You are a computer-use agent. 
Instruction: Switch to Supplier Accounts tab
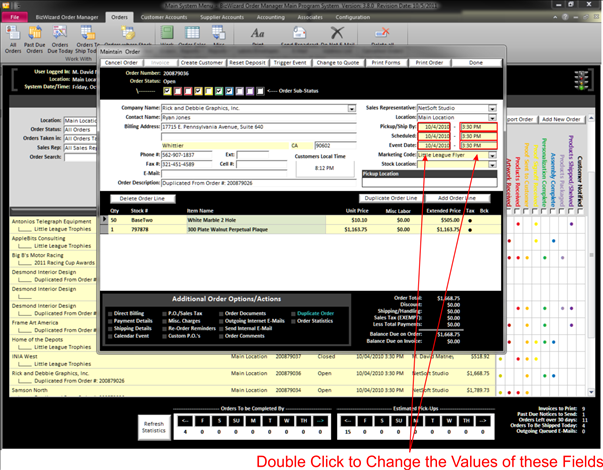[222, 17]
